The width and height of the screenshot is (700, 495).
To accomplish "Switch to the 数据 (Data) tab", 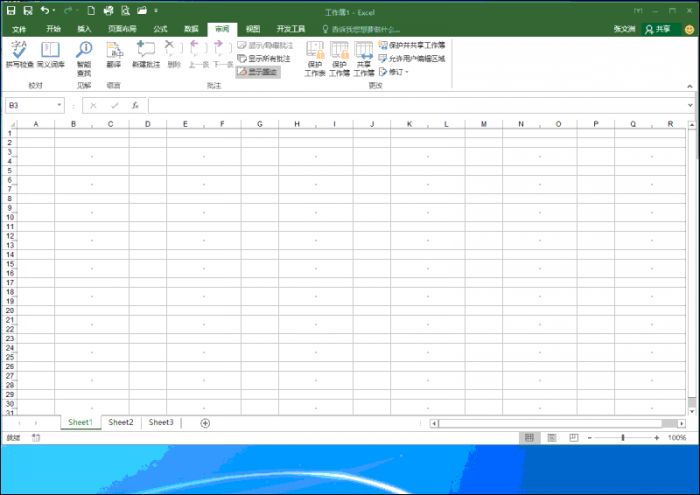I will pos(191,29).
